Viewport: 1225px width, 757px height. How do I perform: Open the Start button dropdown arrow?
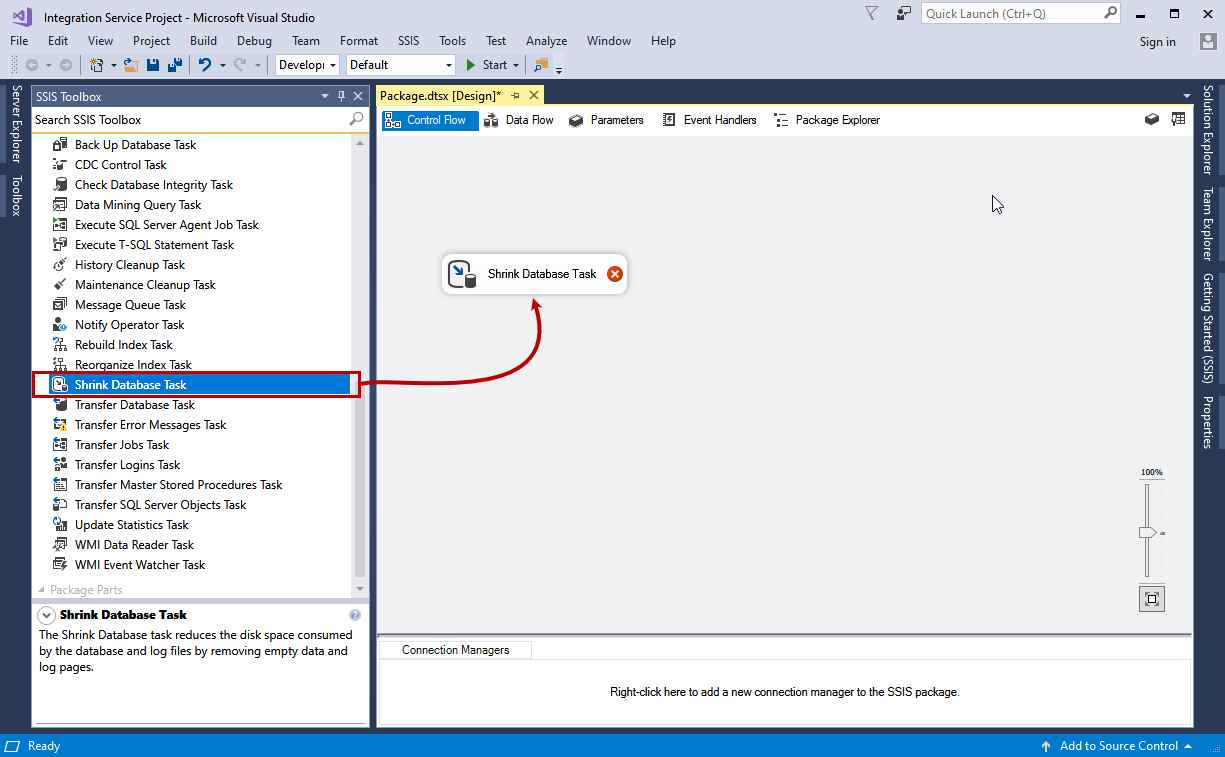click(x=516, y=65)
